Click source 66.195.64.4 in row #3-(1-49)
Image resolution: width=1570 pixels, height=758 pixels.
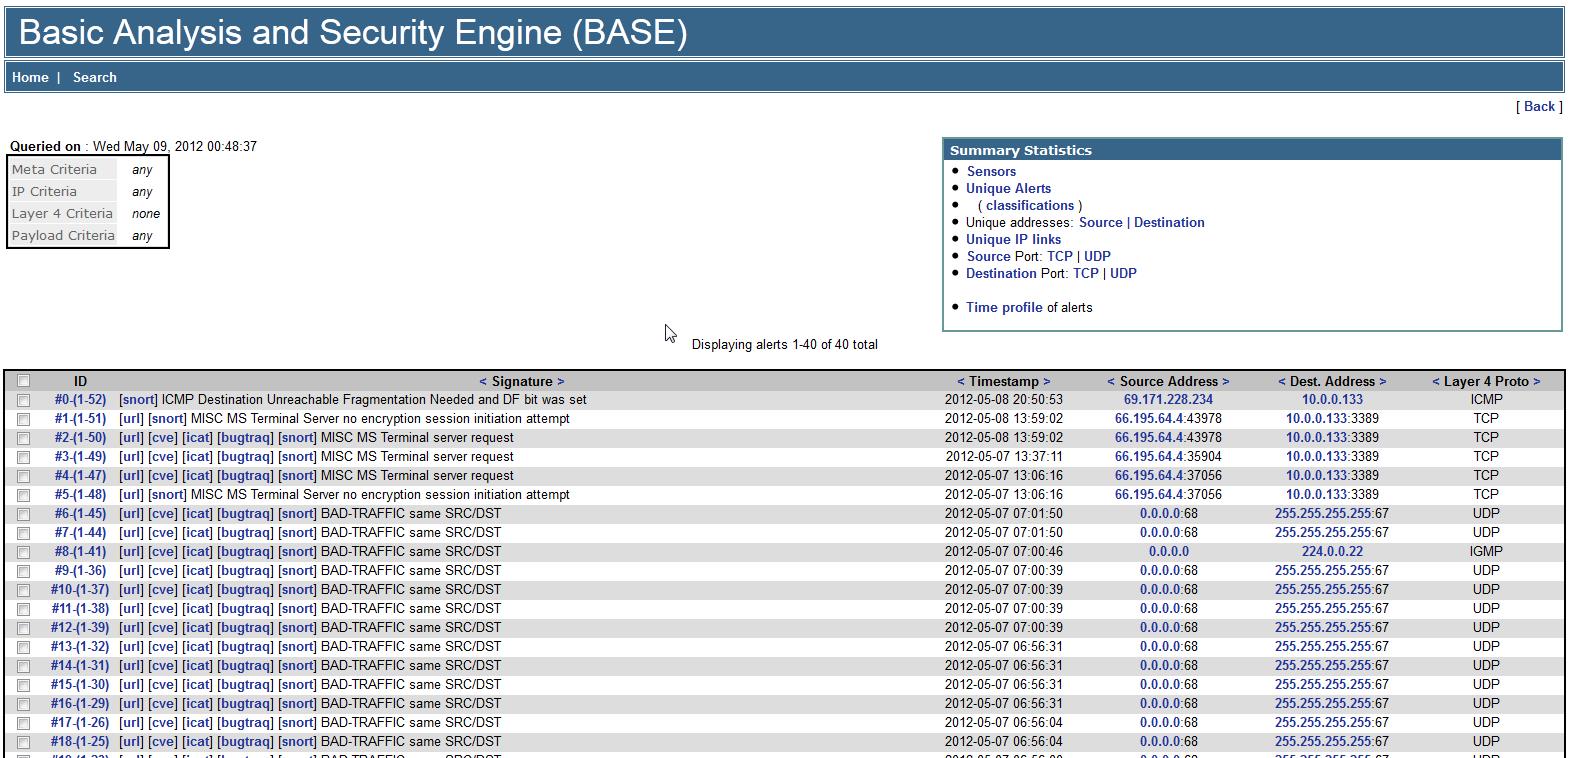click(x=1149, y=457)
